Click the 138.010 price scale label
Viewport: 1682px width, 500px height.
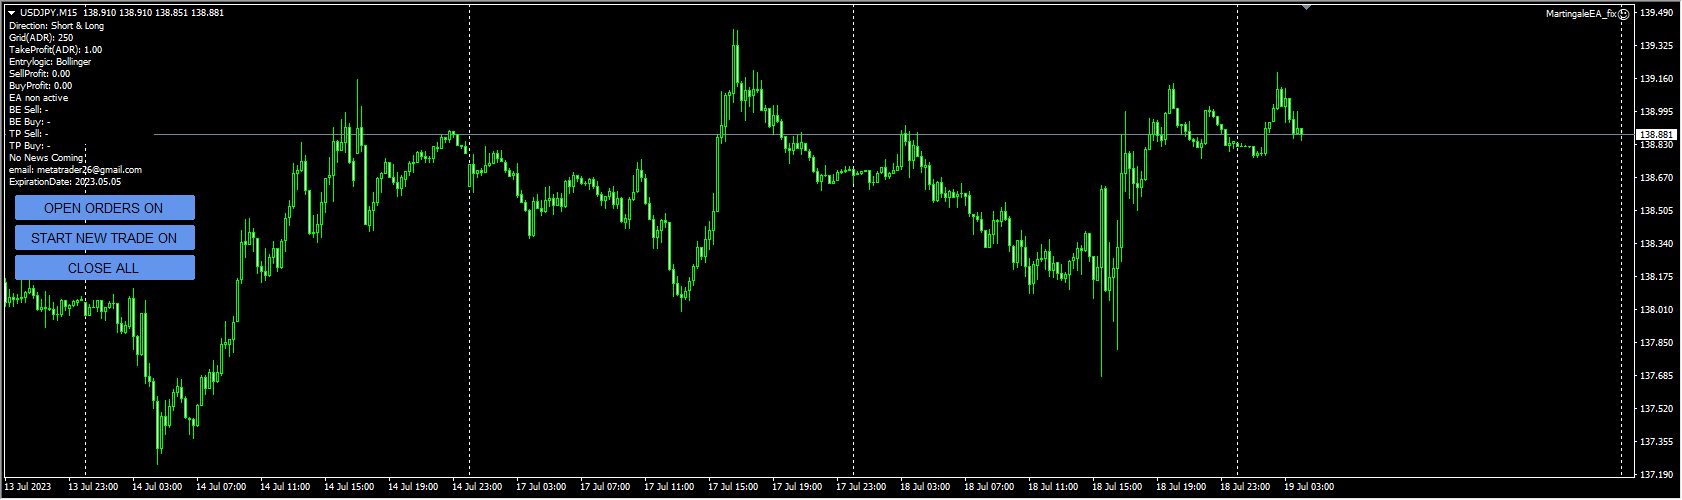(x=1657, y=310)
